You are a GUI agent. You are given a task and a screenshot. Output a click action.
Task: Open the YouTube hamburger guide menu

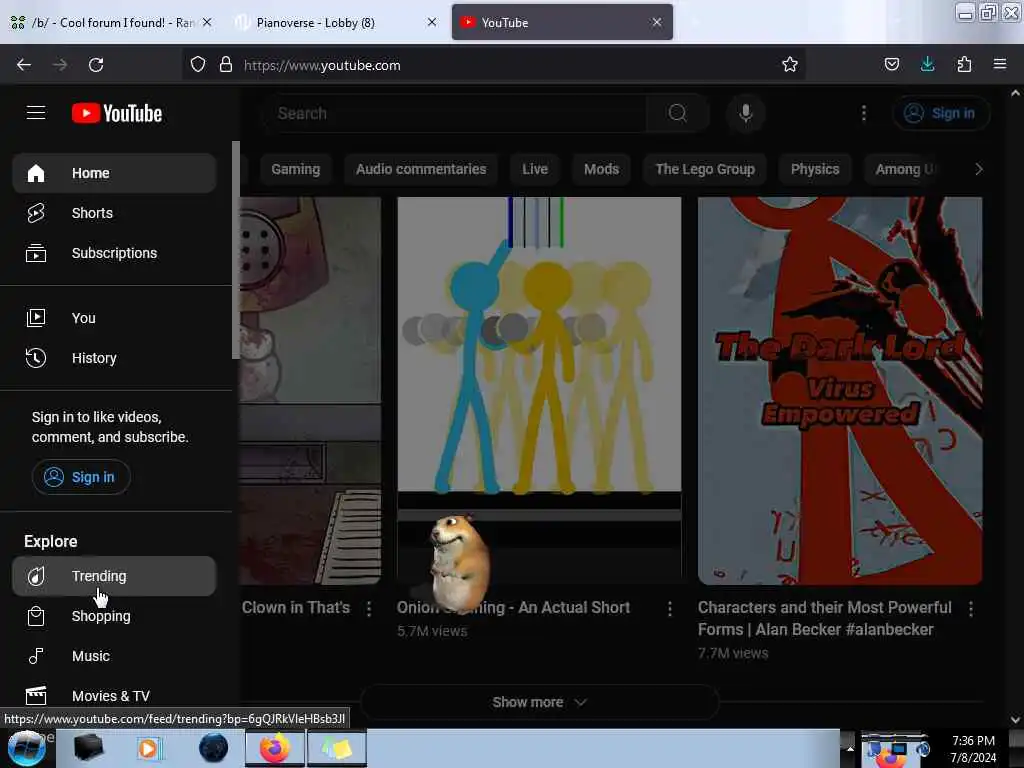[x=36, y=113]
